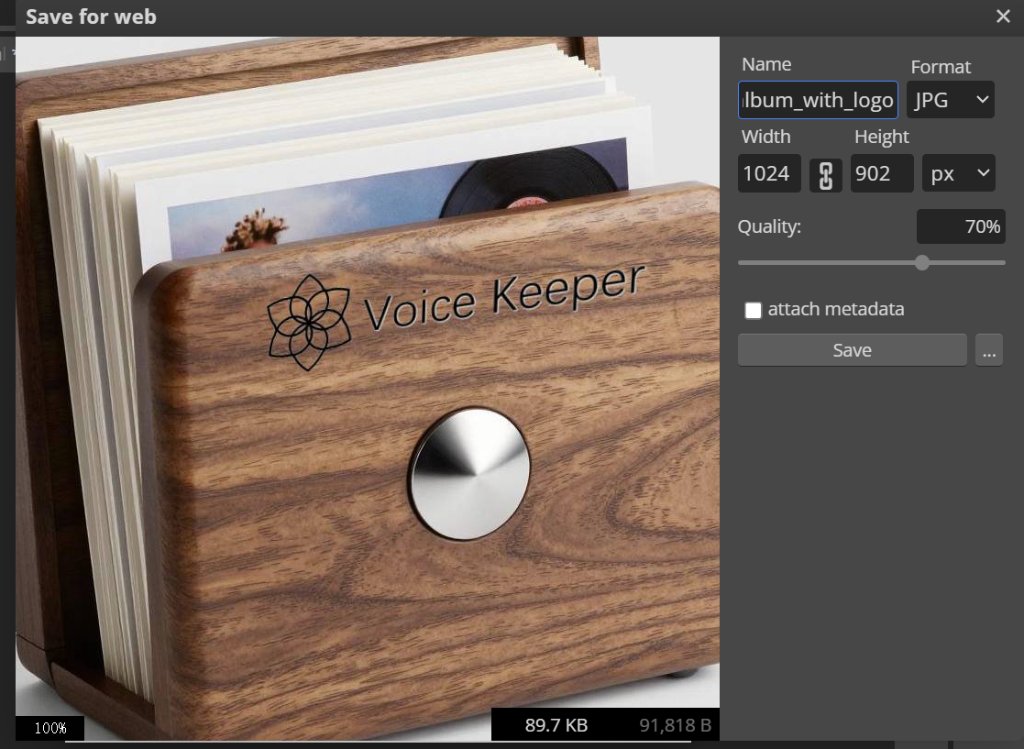Click the horizontal scrollbar below the preview
This screenshot has width=1024, height=749.
click(377, 742)
